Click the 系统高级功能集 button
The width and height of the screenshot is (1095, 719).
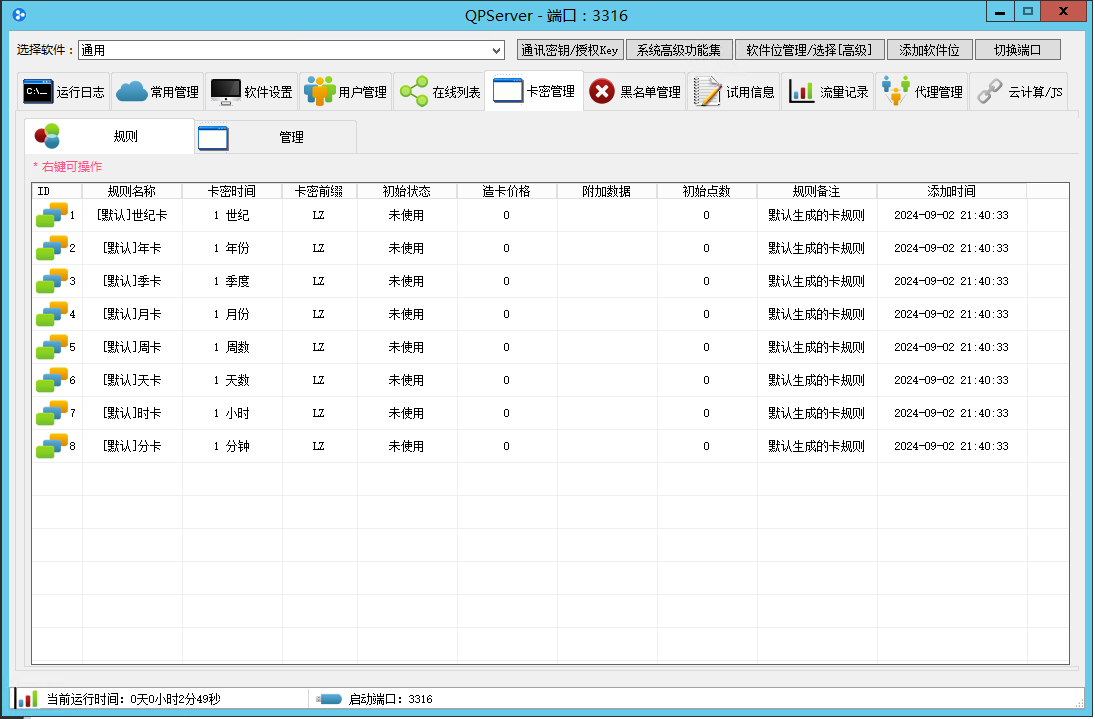tap(679, 51)
